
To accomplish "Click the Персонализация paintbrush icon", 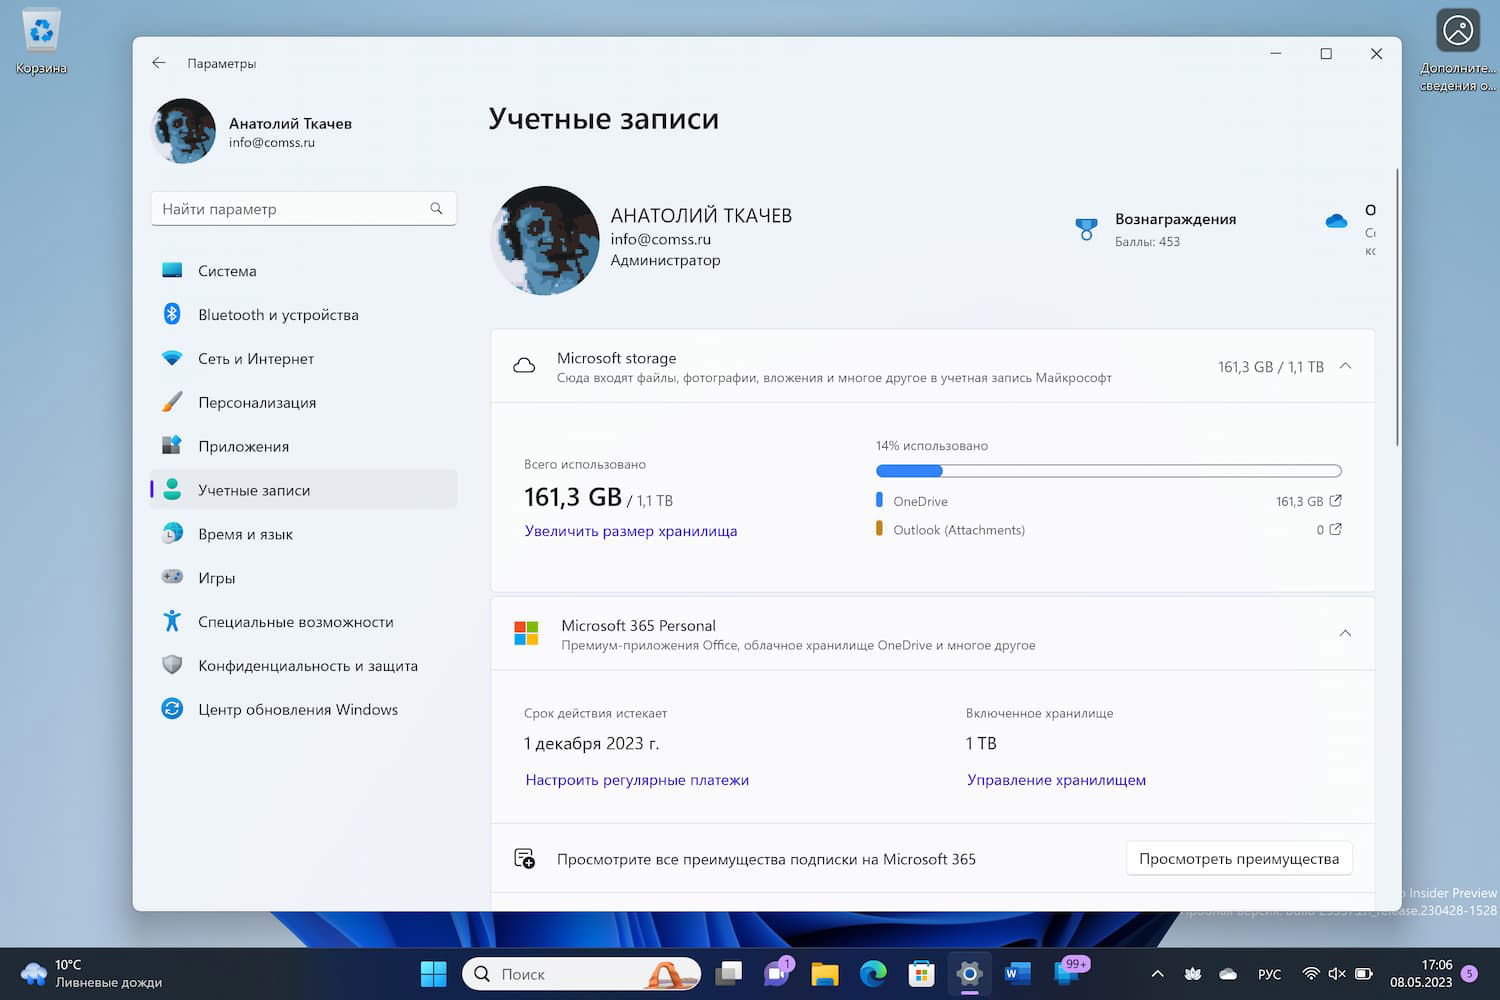I will [x=172, y=402].
